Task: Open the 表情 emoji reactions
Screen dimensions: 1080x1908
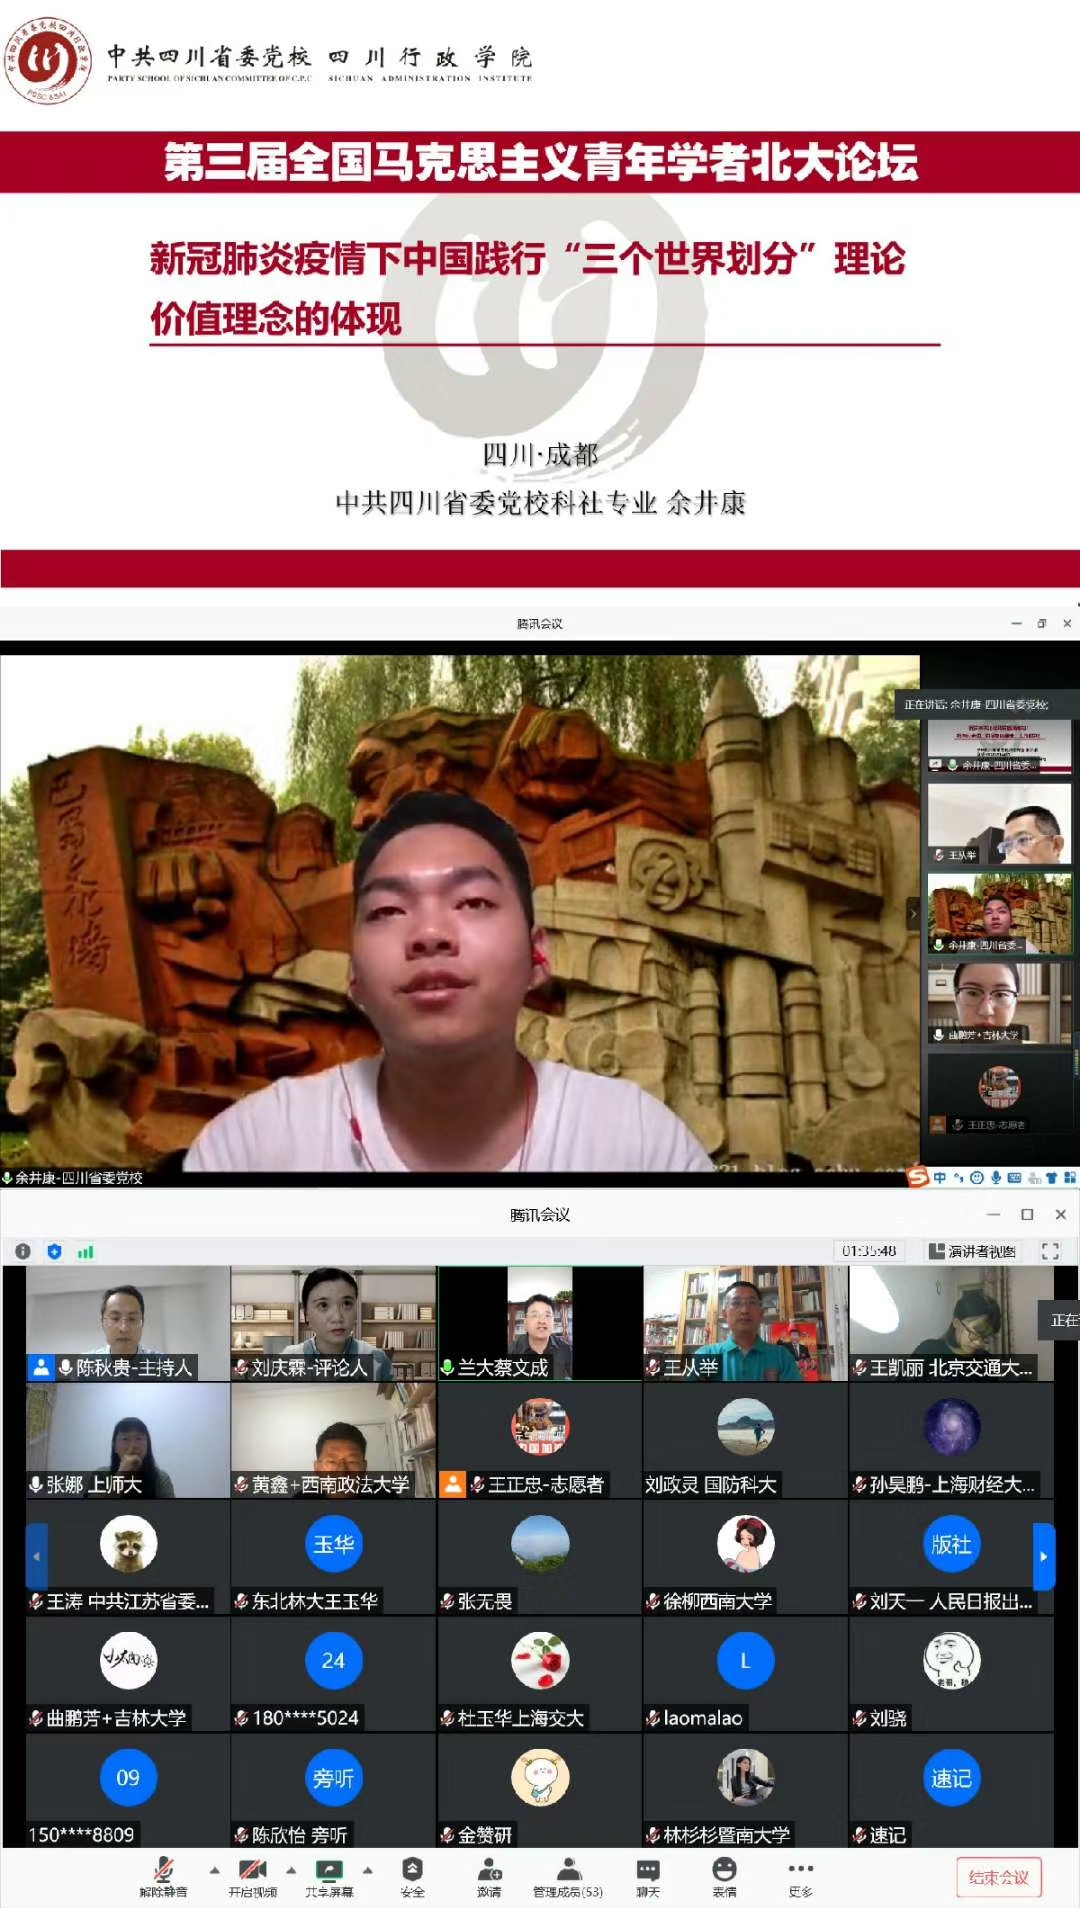Action: (724, 1871)
